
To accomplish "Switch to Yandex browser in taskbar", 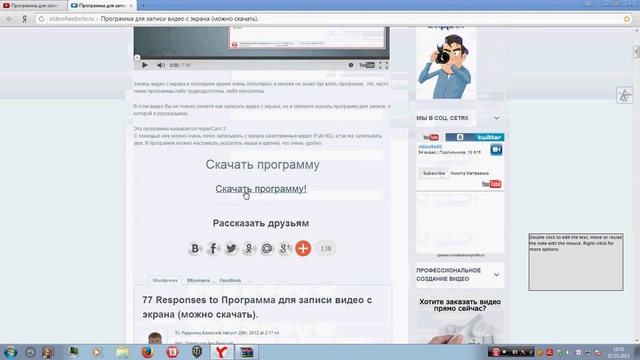I will coord(221,352).
